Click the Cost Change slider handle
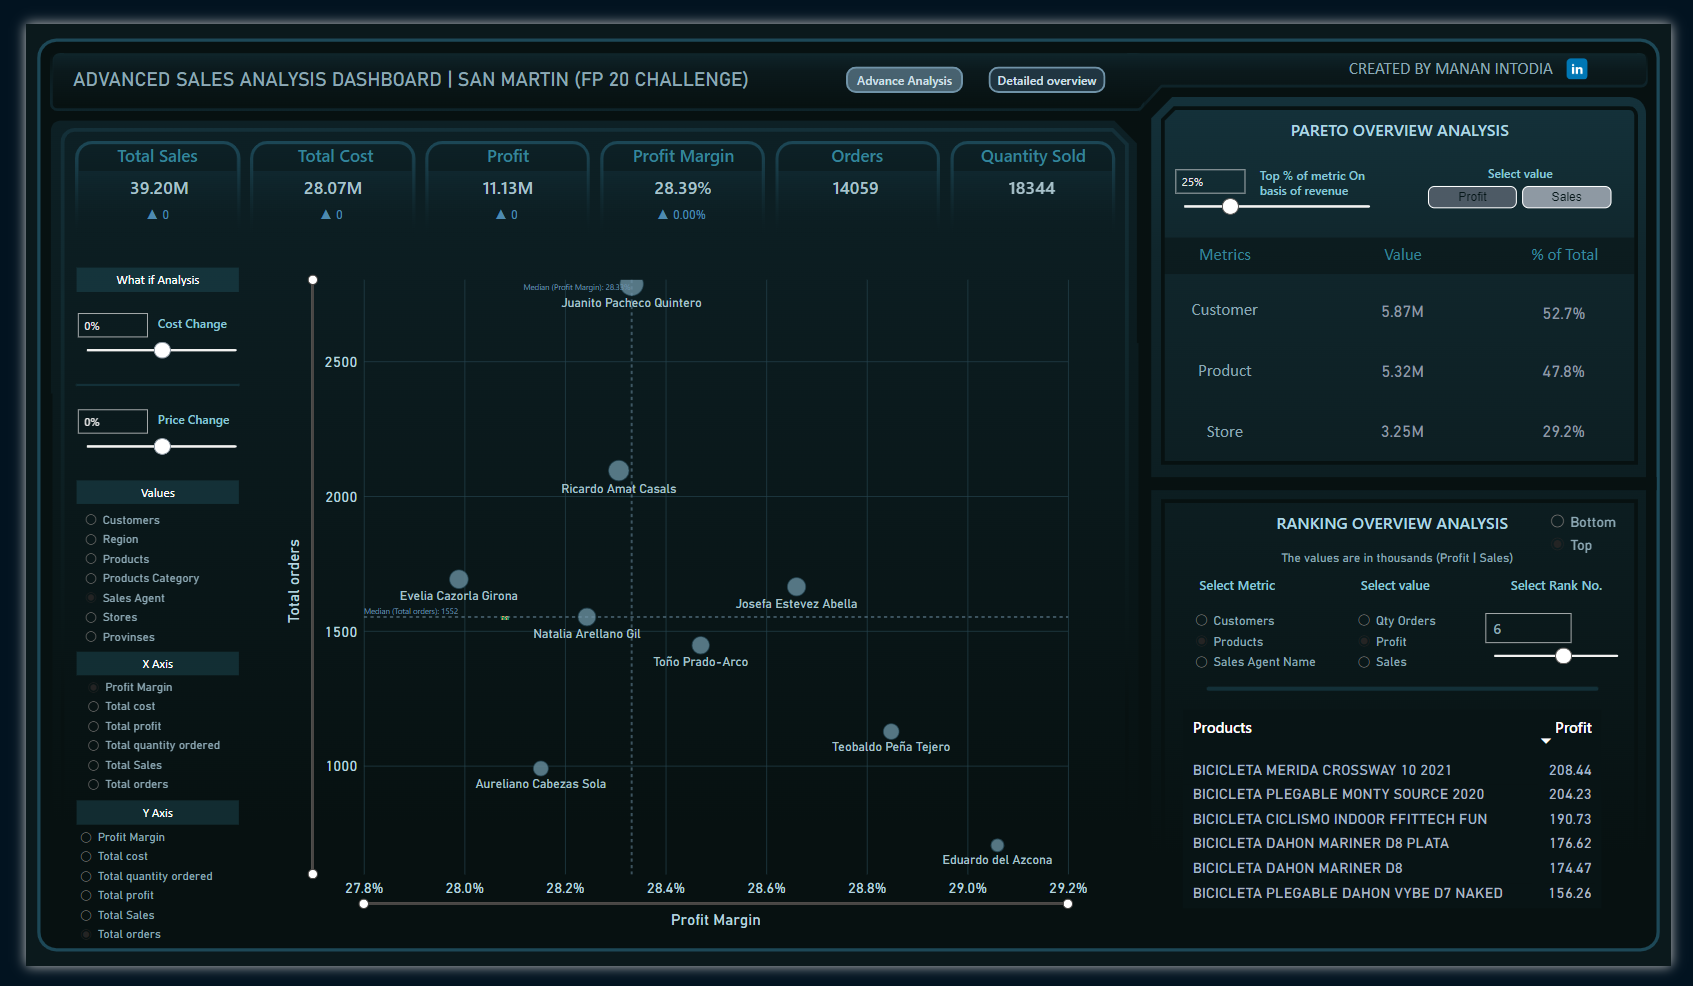 (x=162, y=350)
